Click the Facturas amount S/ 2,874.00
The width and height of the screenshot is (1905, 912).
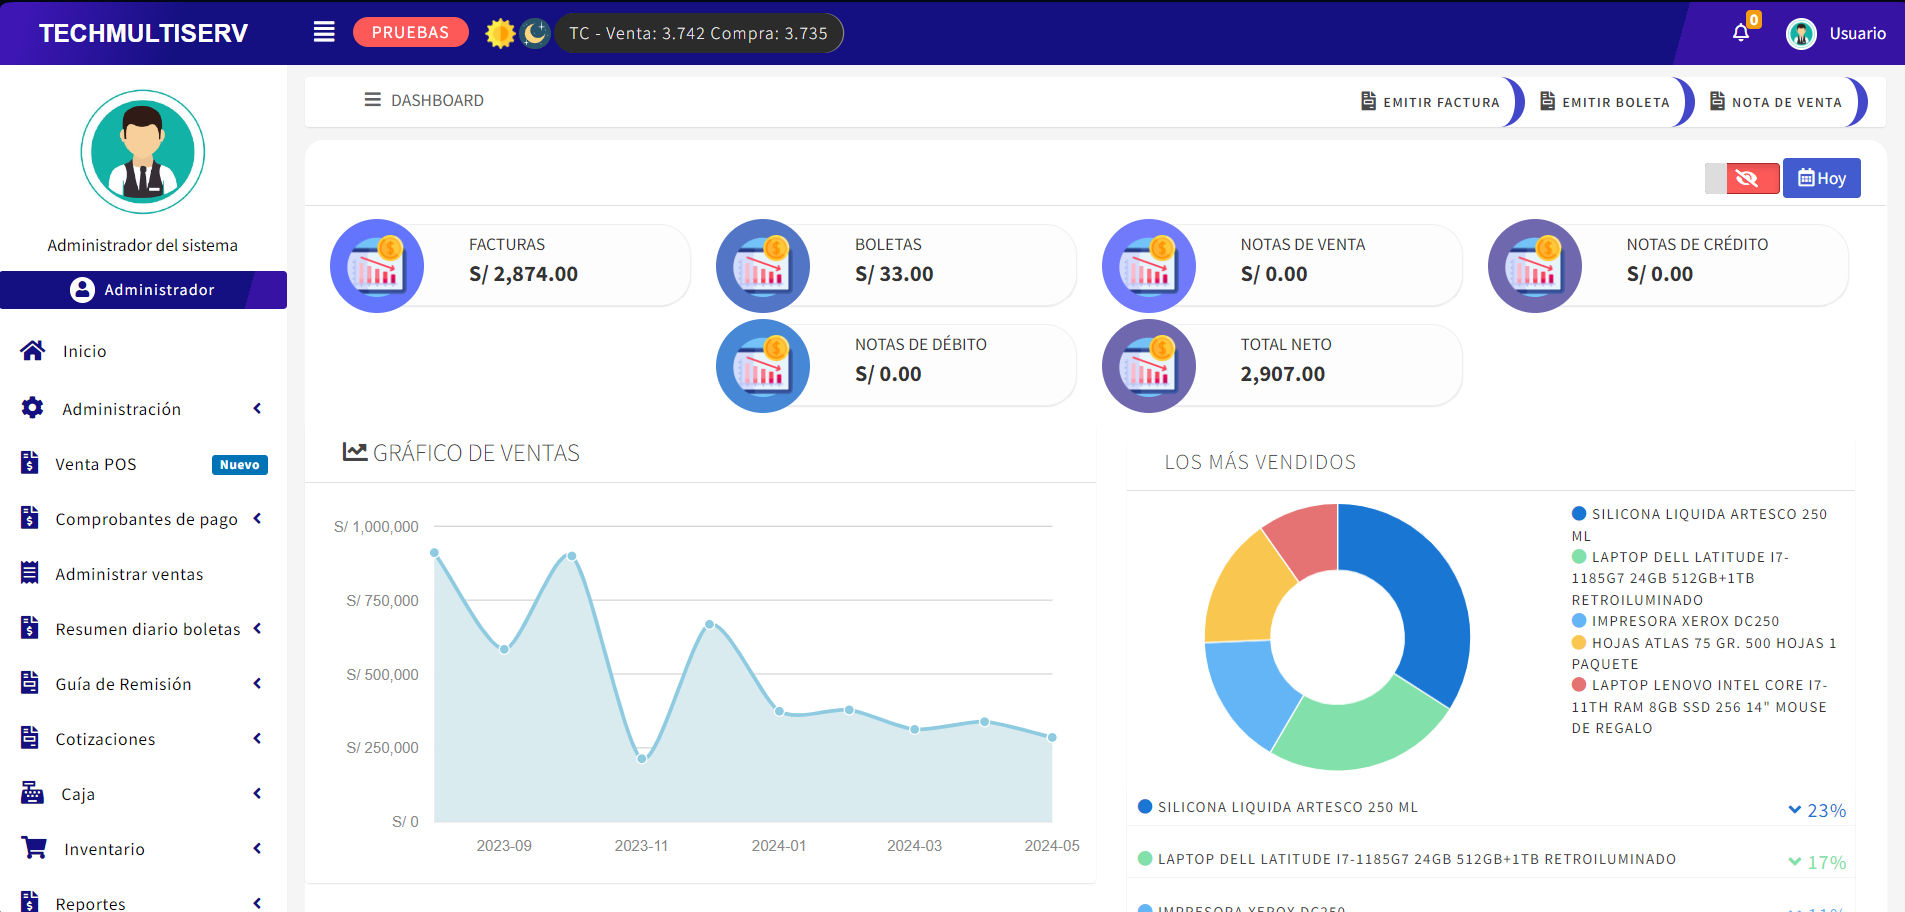coord(523,274)
